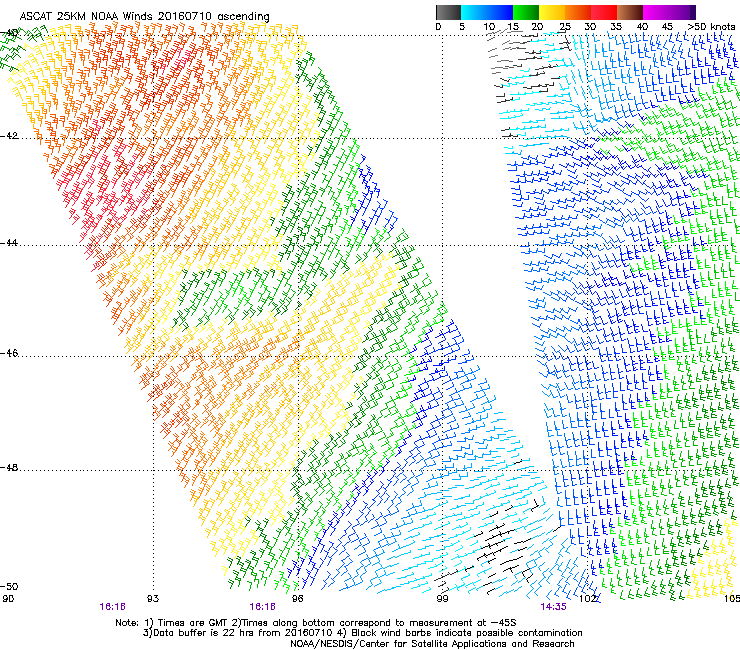Click the 'Data buffer is 22 hrs' note line

click(x=362, y=633)
